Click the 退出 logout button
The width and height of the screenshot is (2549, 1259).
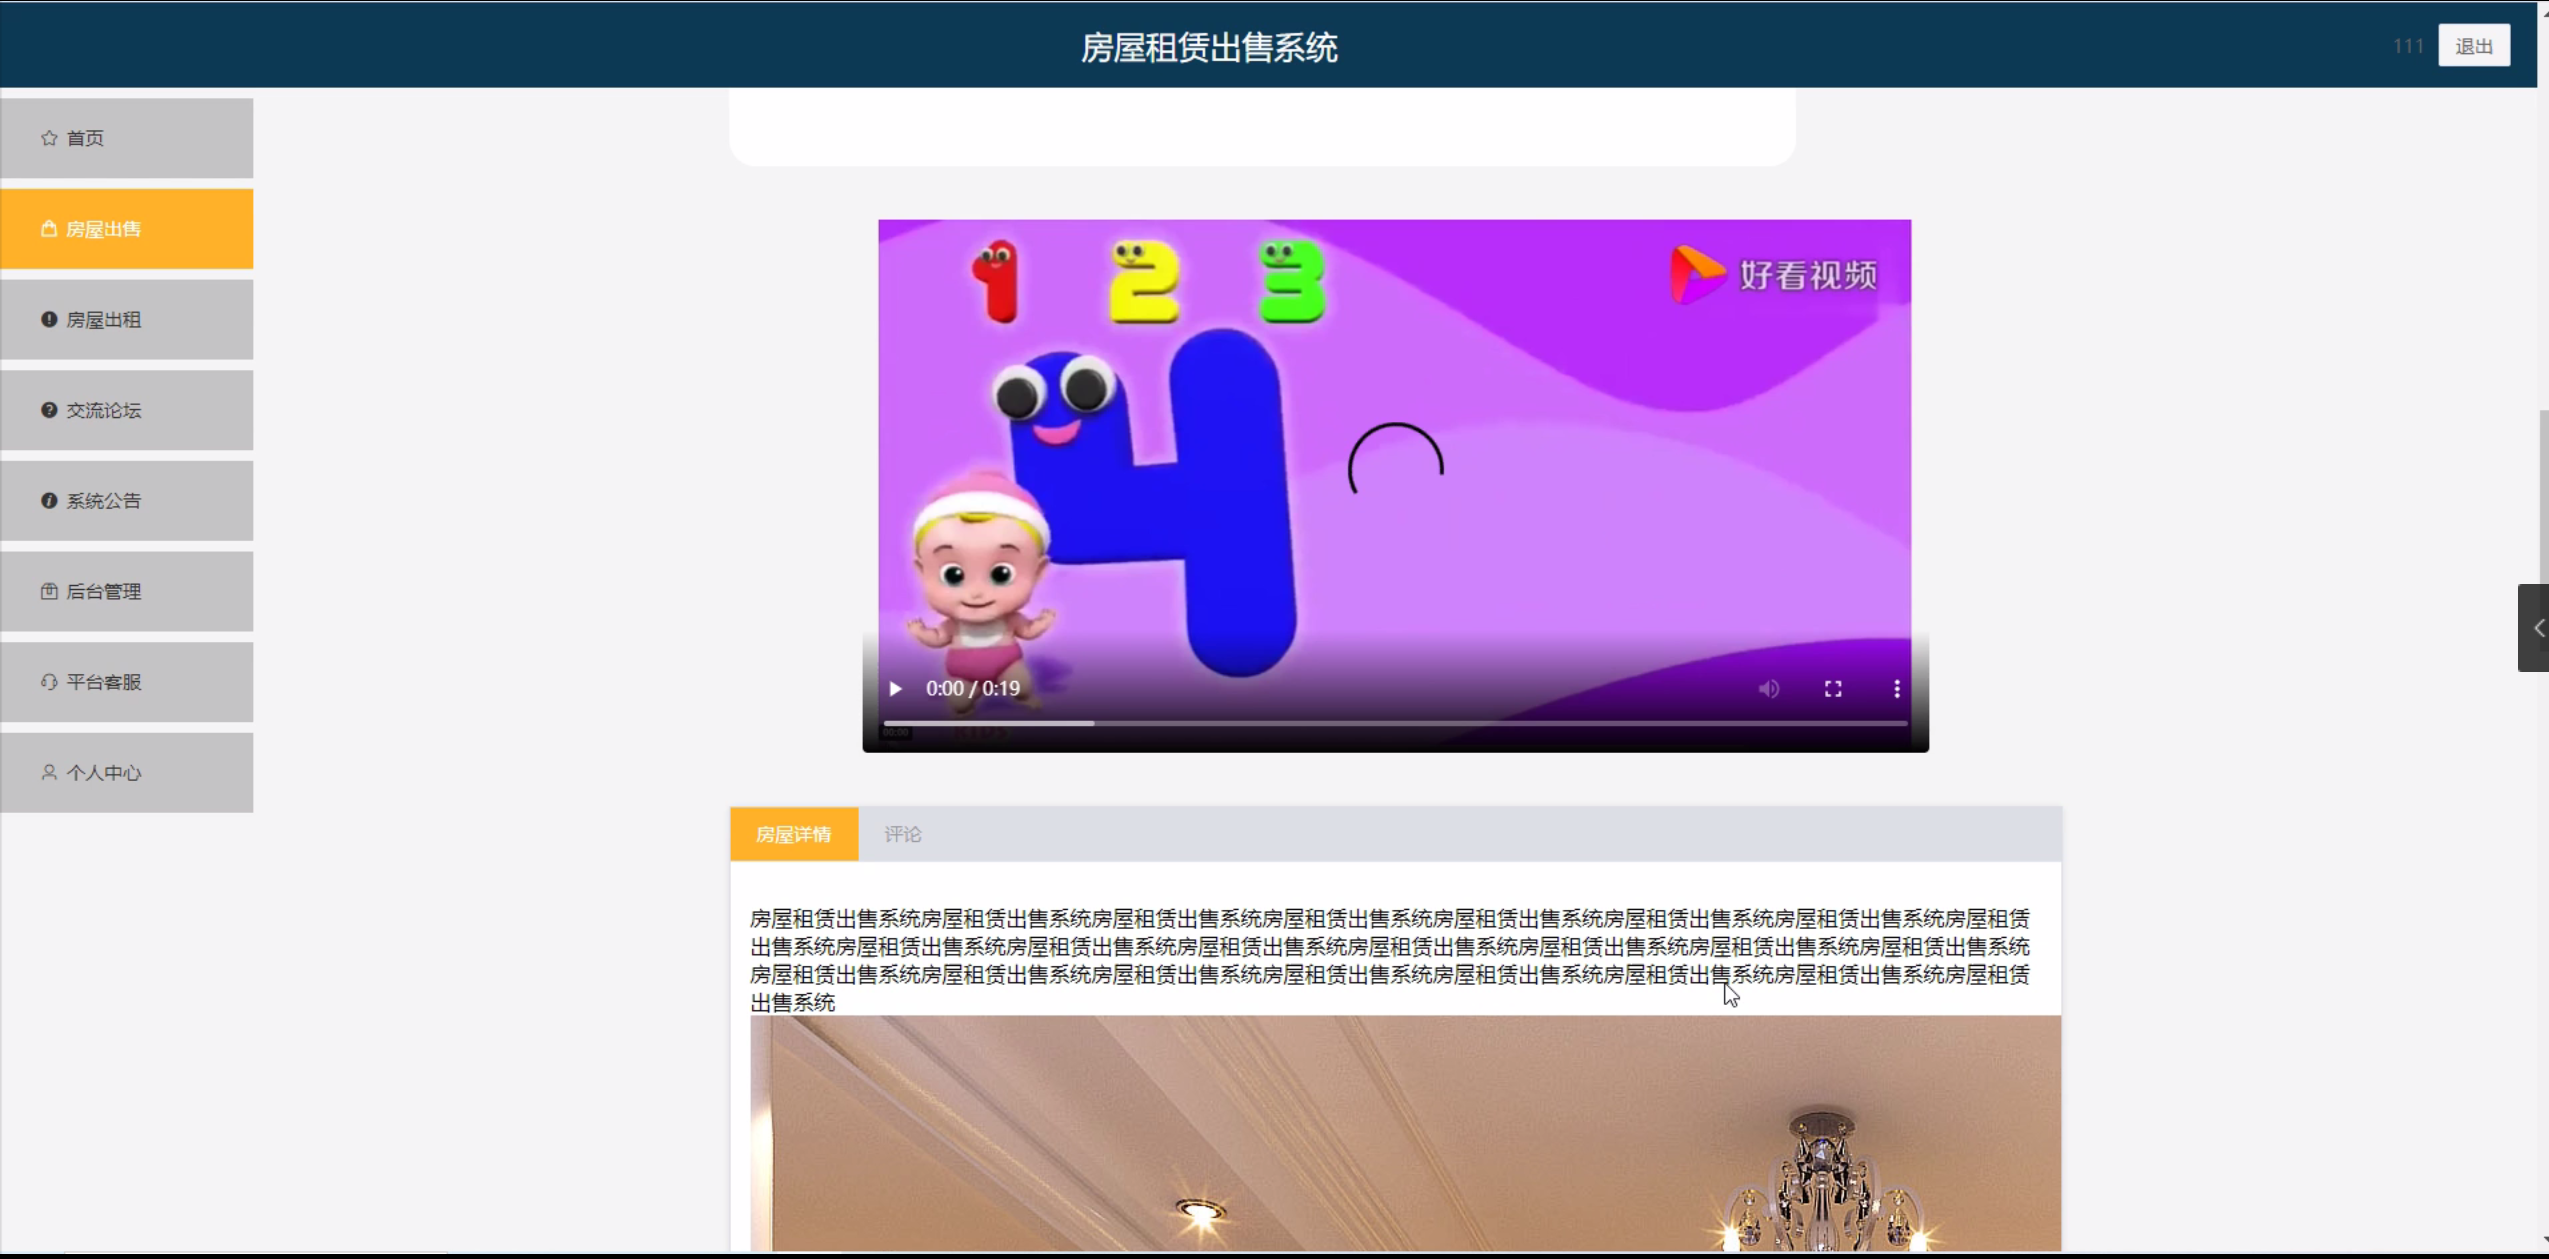tap(2473, 46)
